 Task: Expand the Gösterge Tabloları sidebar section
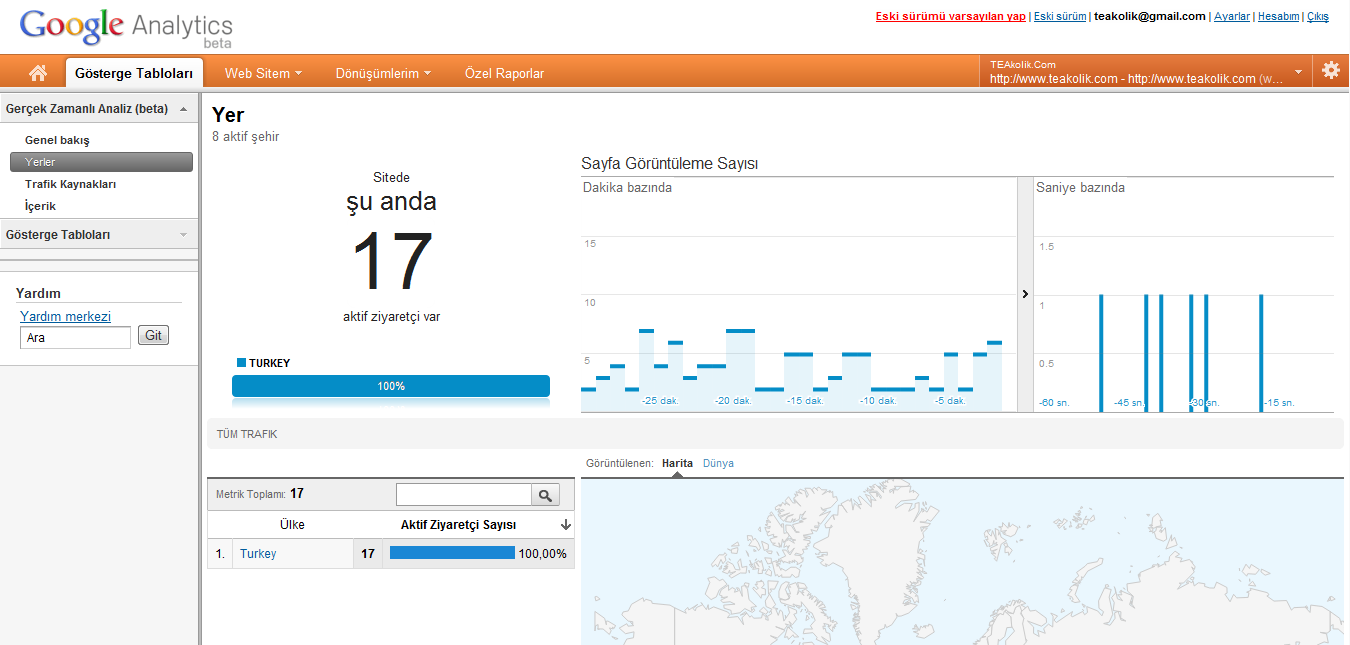pos(183,235)
